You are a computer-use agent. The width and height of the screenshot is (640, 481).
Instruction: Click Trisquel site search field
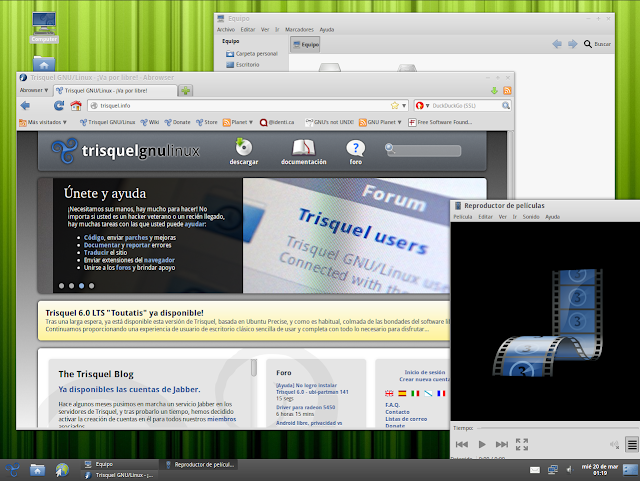click(x=423, y=151)
